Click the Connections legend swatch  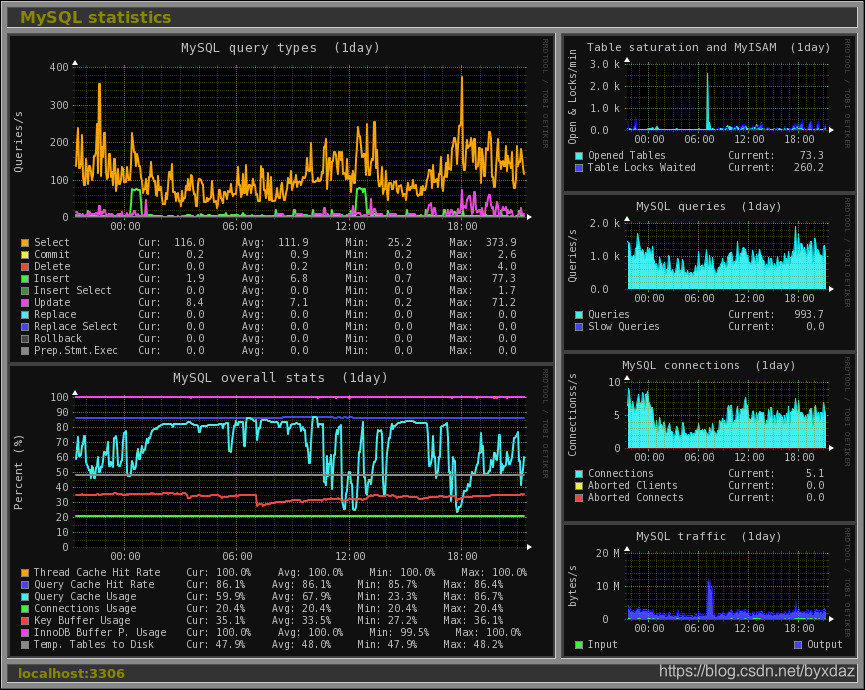click(579, 474)
